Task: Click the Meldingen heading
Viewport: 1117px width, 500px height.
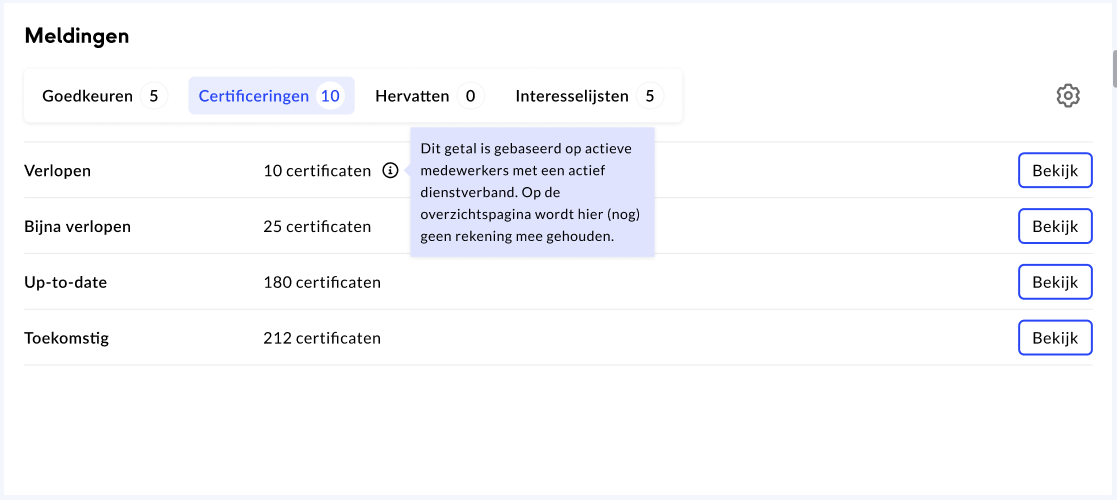Action: point(77,36)
